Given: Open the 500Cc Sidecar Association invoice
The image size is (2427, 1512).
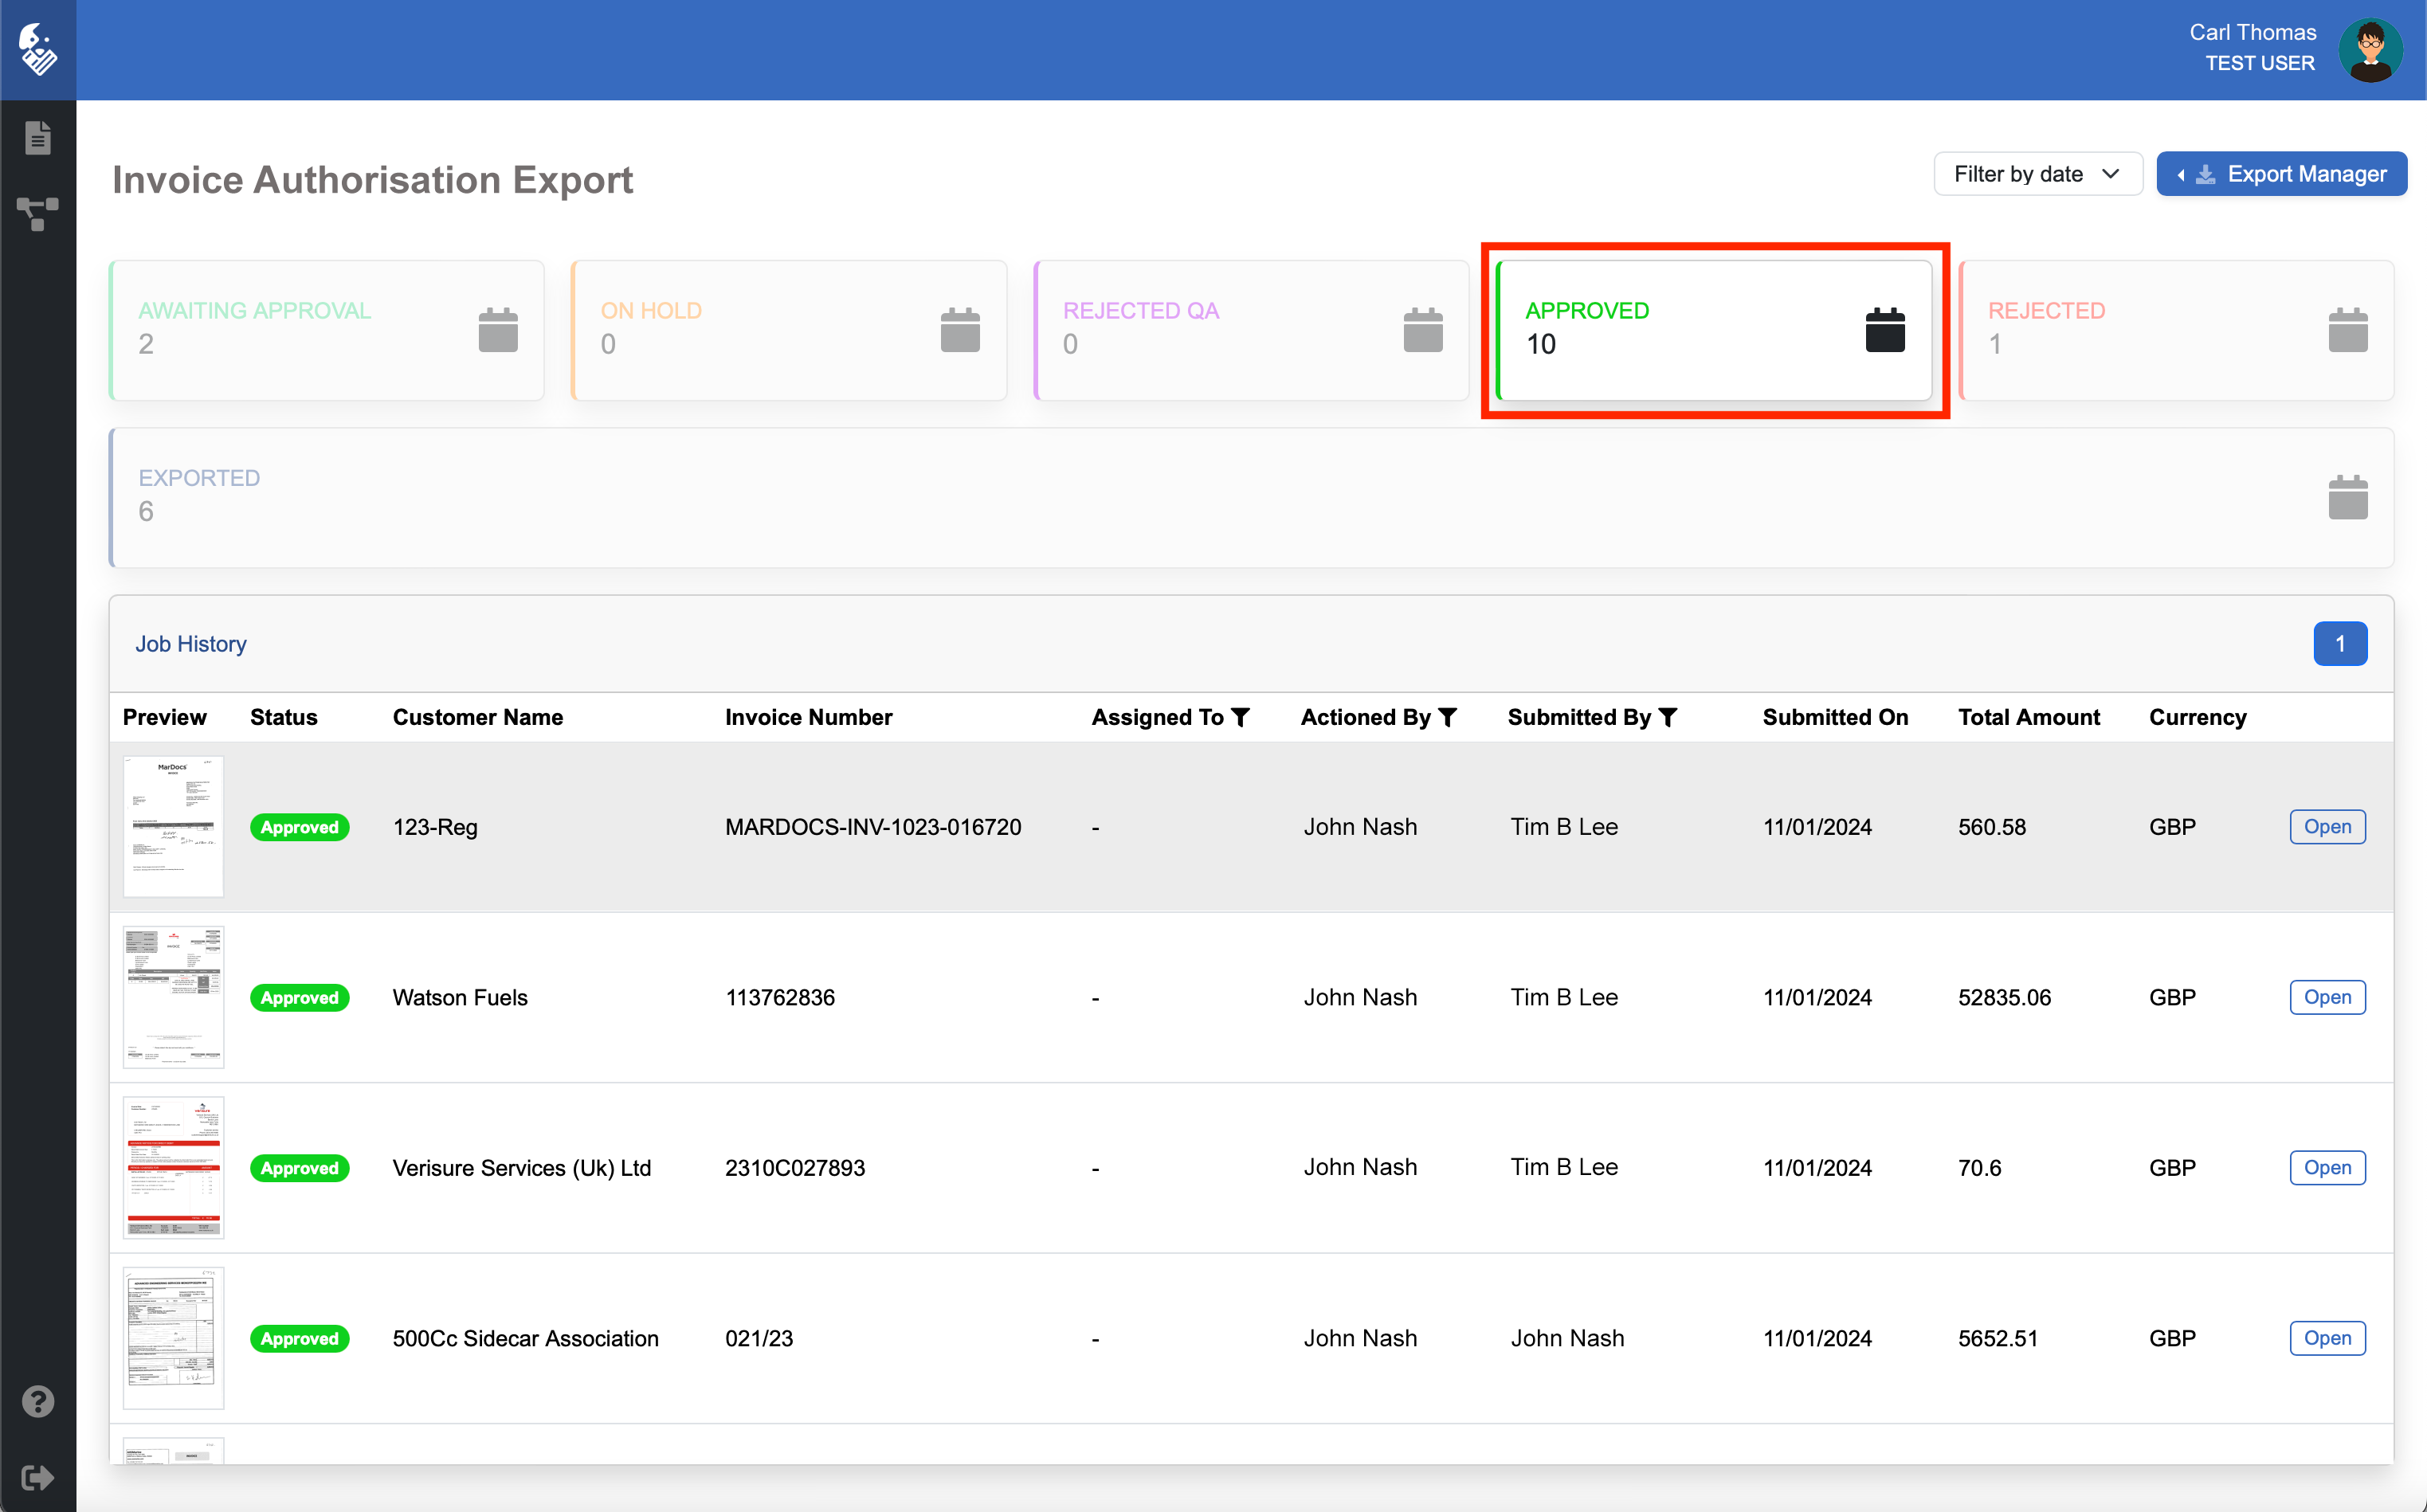Looking at the screenshot, I should coord(2327,1338).
